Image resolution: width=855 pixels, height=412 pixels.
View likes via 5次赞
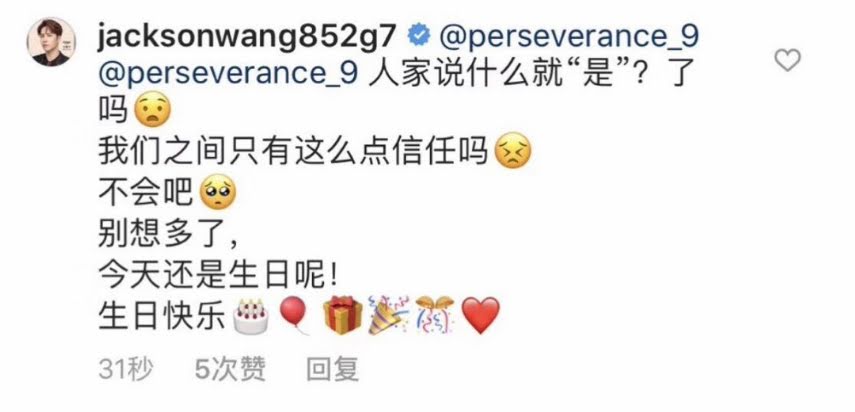tap(231, 371)
